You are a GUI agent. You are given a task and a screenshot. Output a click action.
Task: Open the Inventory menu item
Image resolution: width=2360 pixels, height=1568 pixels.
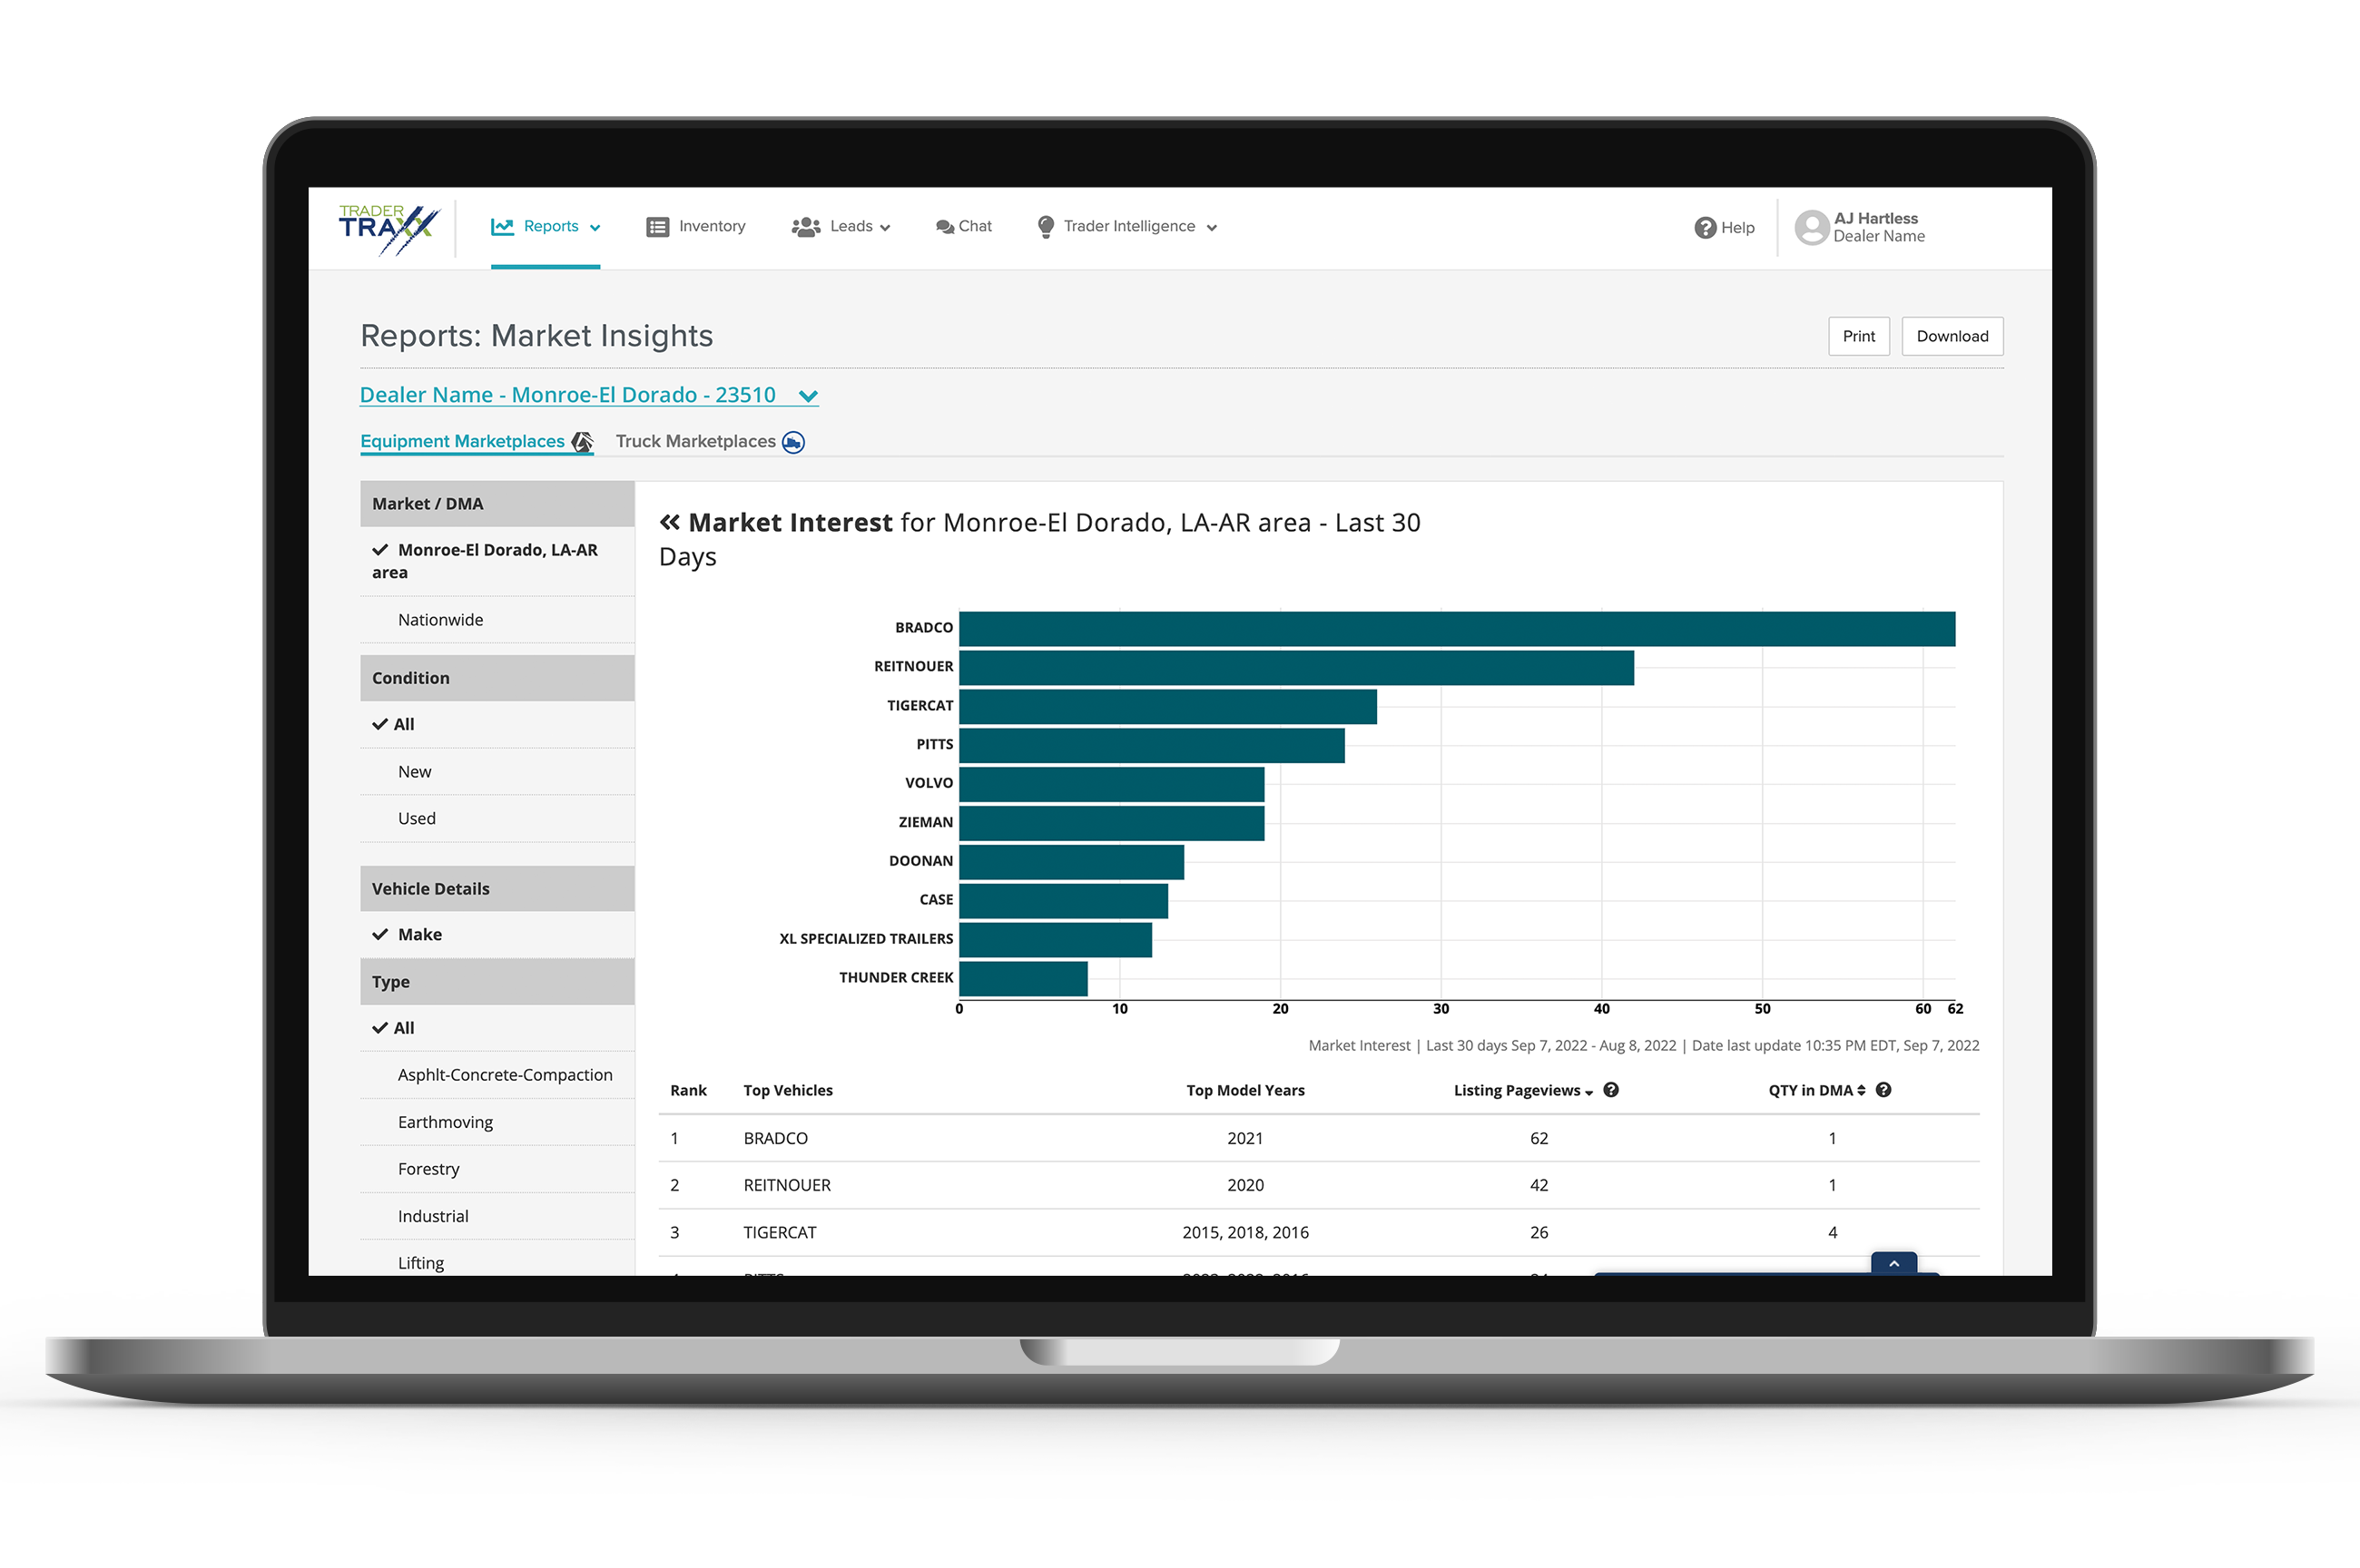pos(696,227)
